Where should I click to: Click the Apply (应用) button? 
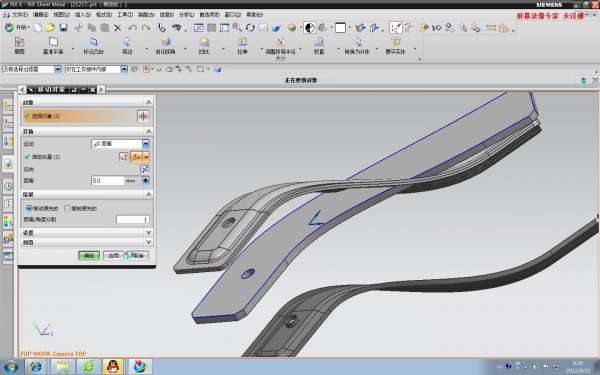point(113,256)
